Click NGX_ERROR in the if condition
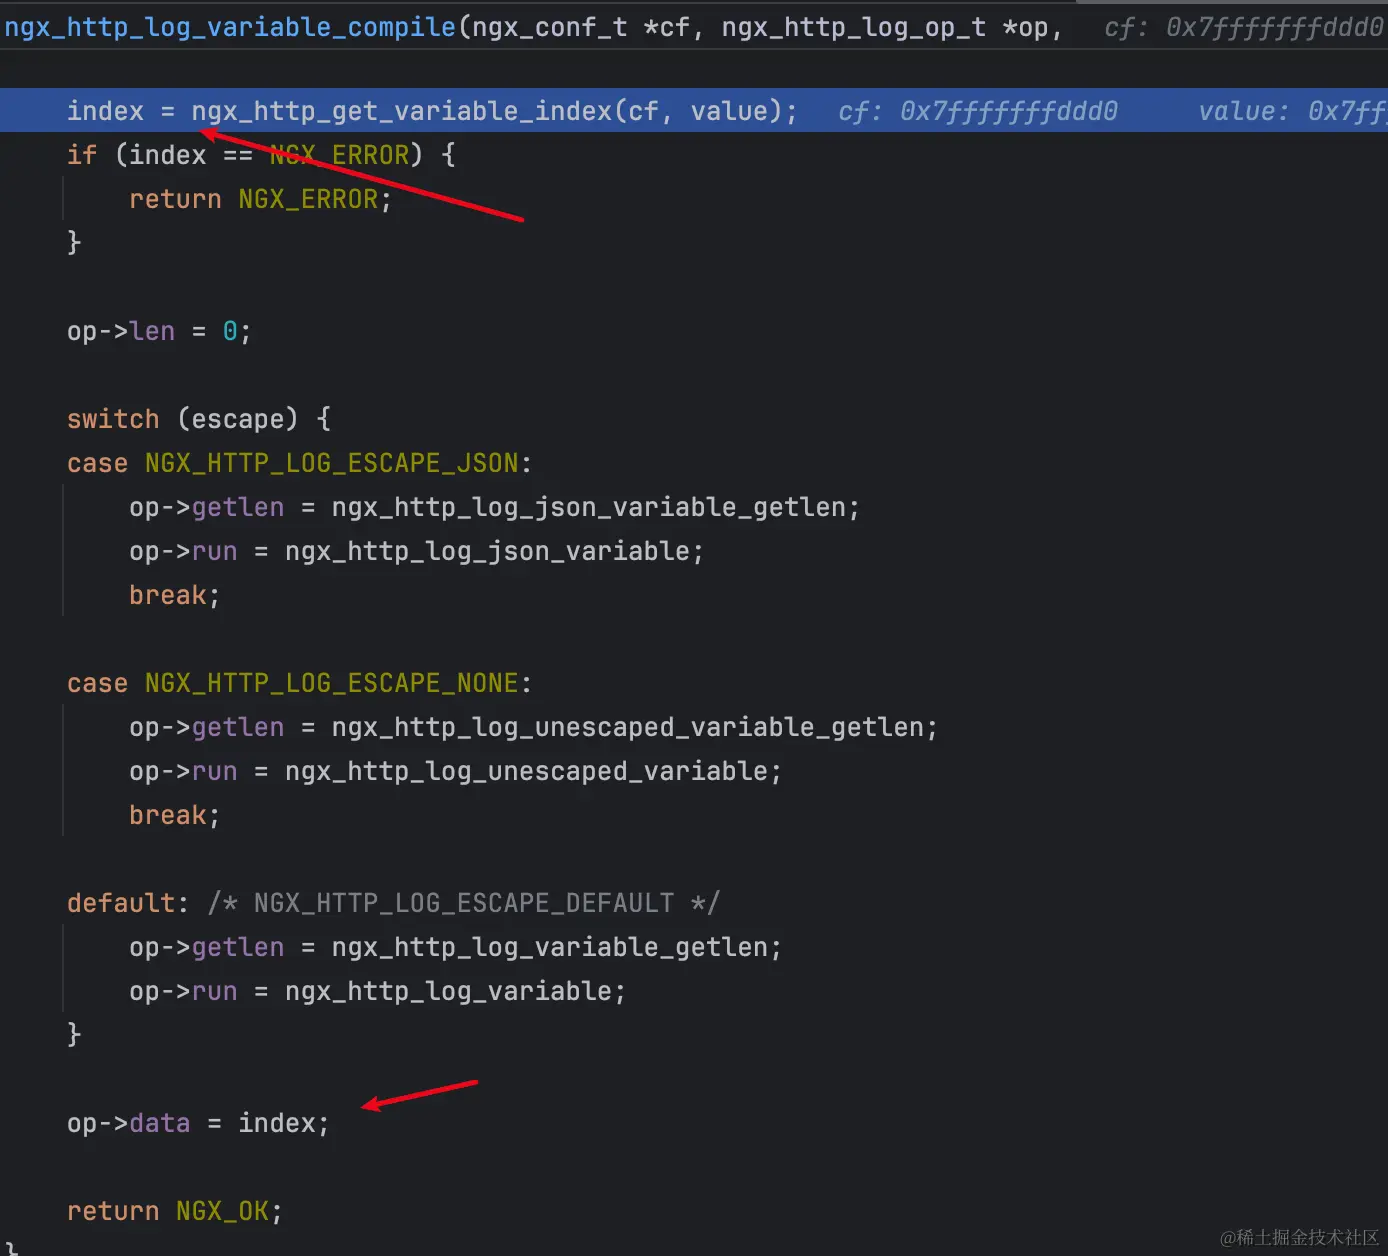Viewport: 1388px width, 1256px height. tap(340, 155)
